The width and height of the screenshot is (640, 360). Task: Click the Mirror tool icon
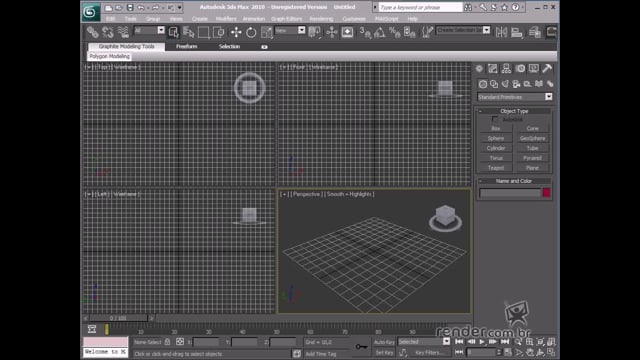(501, 32)
